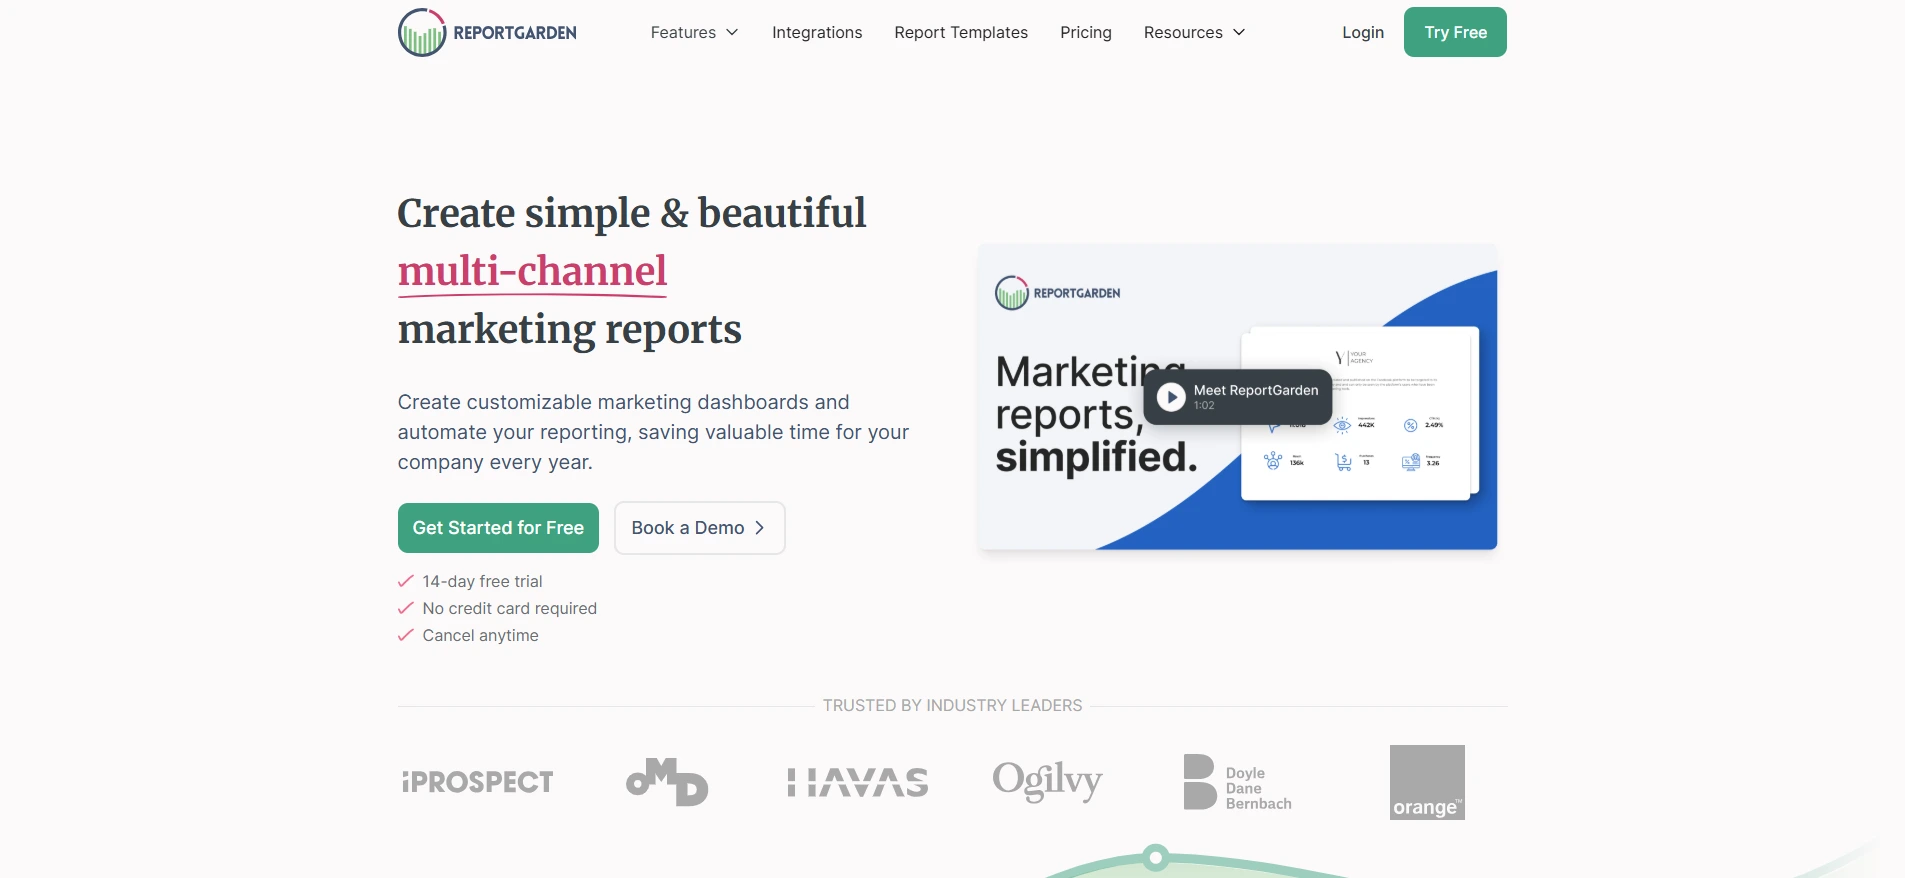This screenshot has height=878, width=1905.
Task: Click the checkmark beside 14-day free trial
Action: pos(404,581)
